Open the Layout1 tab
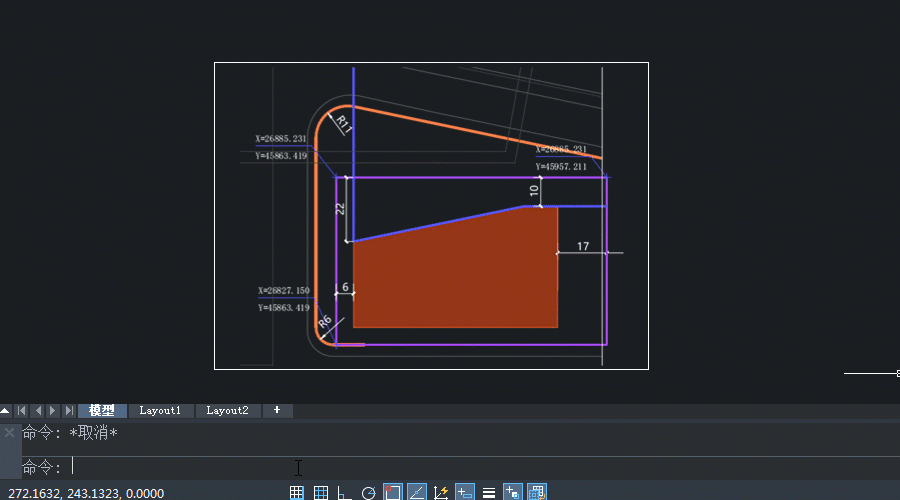The height and width of the screenshot is (500, 900). coord(160,411)
